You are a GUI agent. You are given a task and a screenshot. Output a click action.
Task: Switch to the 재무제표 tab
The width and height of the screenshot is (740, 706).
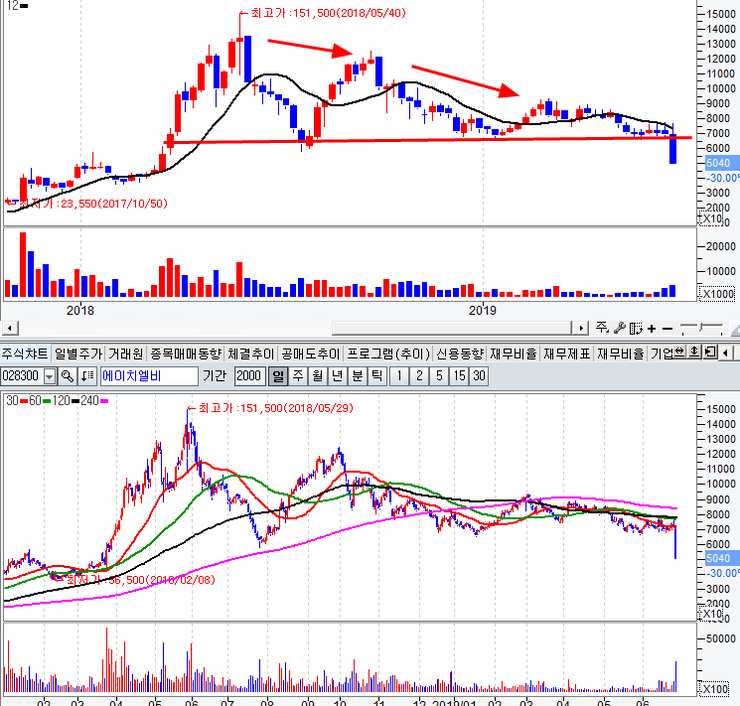pyautogui.click(x=567, y=353)
